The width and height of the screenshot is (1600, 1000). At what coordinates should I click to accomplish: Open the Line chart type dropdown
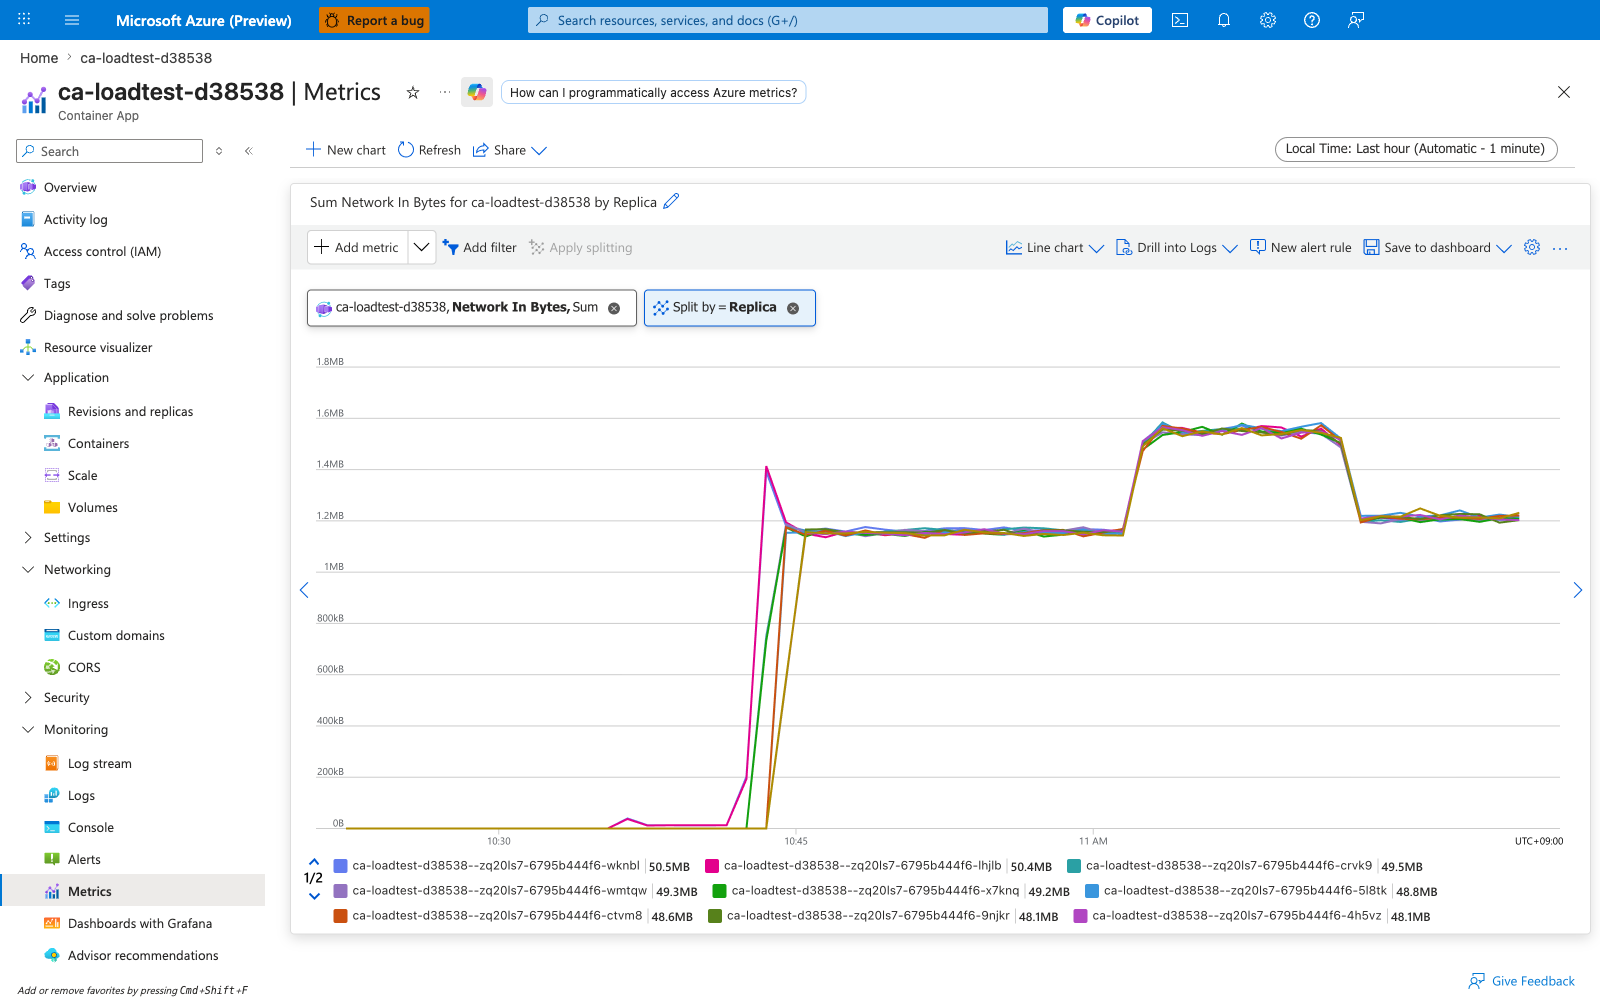click(1054, 248)
